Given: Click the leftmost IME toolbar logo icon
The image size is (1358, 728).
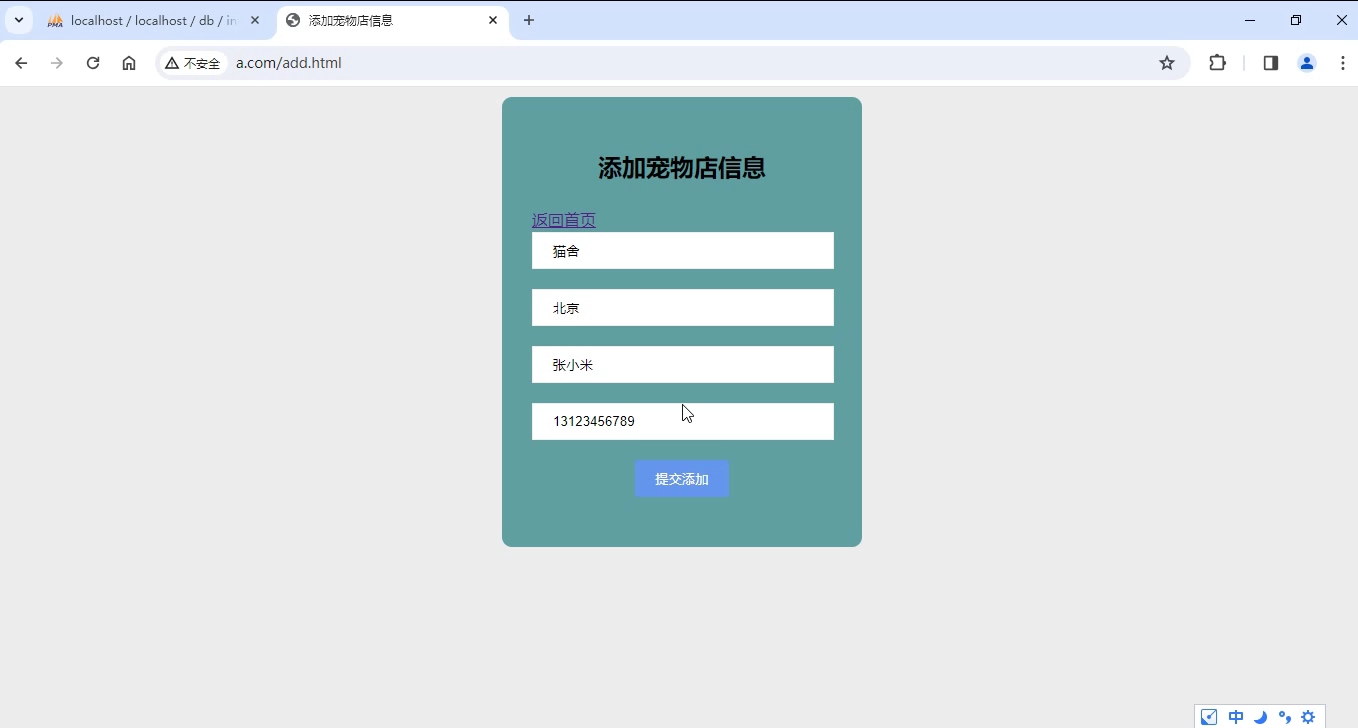Looking at the screenshot, I should point(1209,717).
